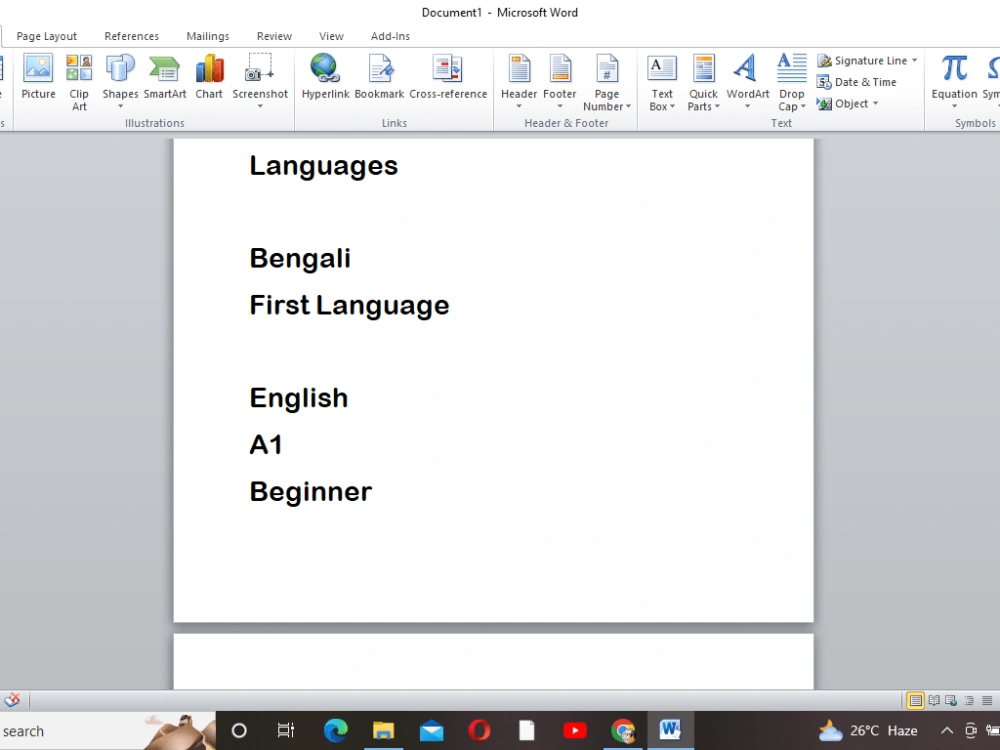Open the Add-Ins tab

(x=390, y=36)
